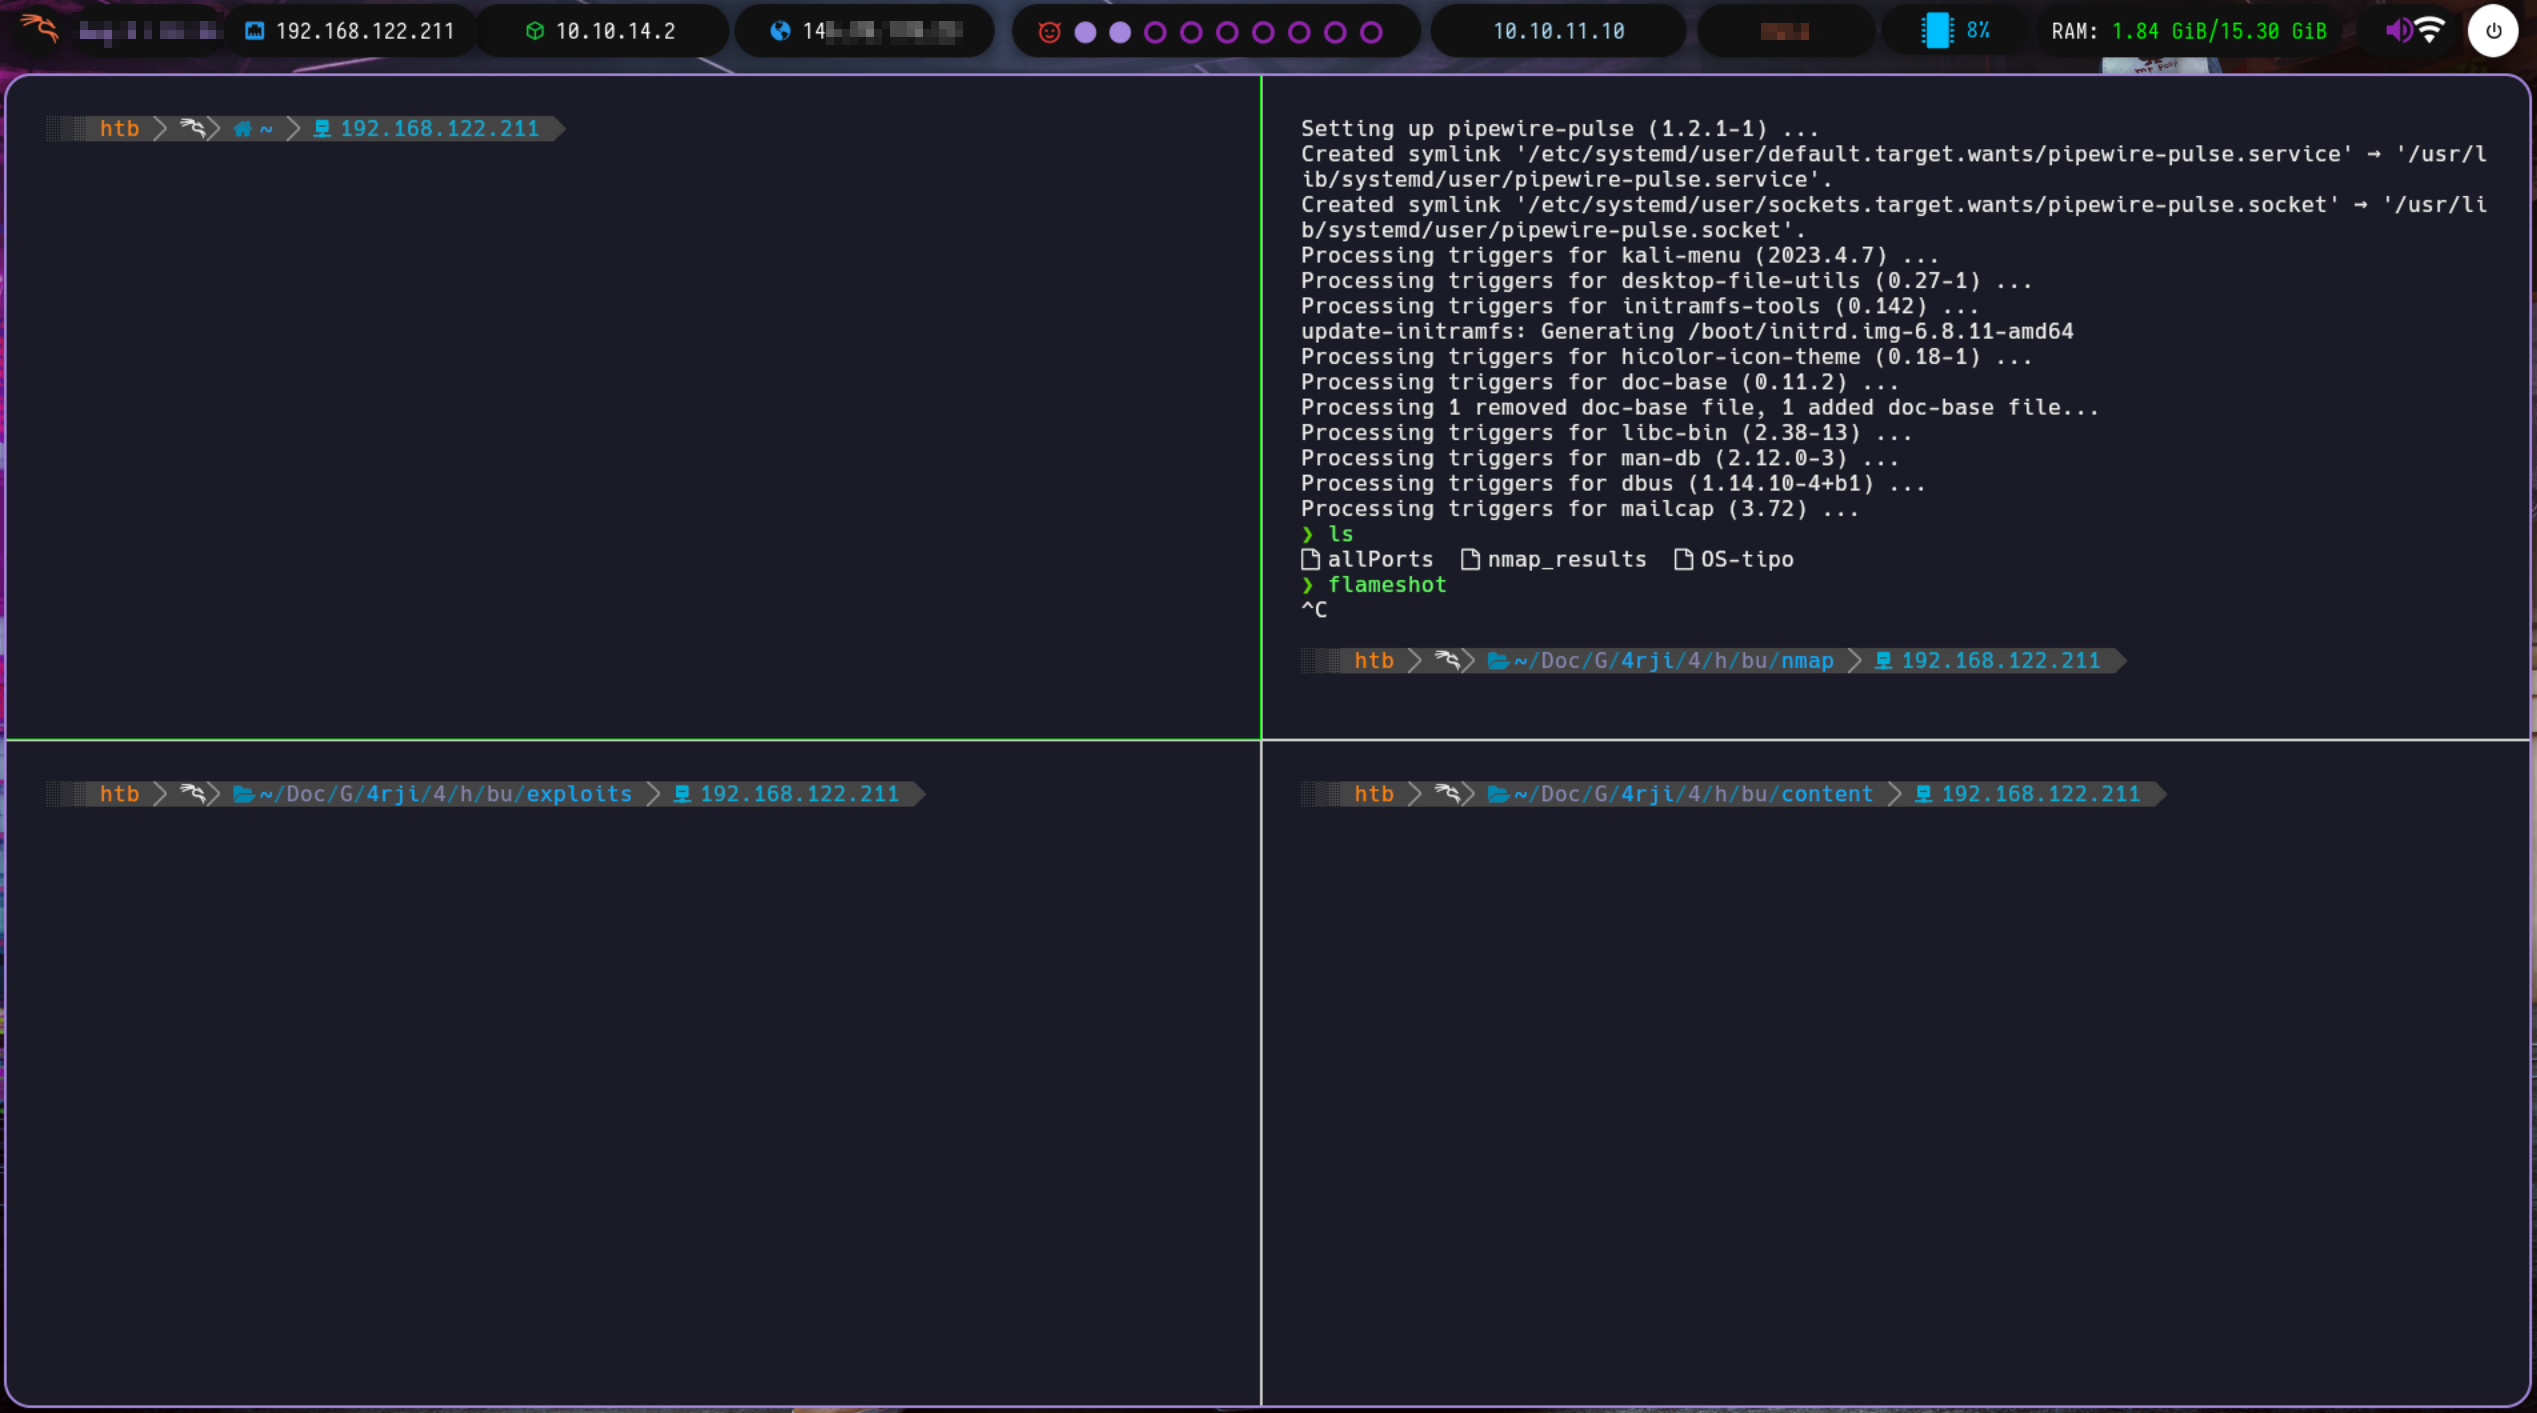Switch to second filled workspace dot

tap(1120, 32)
